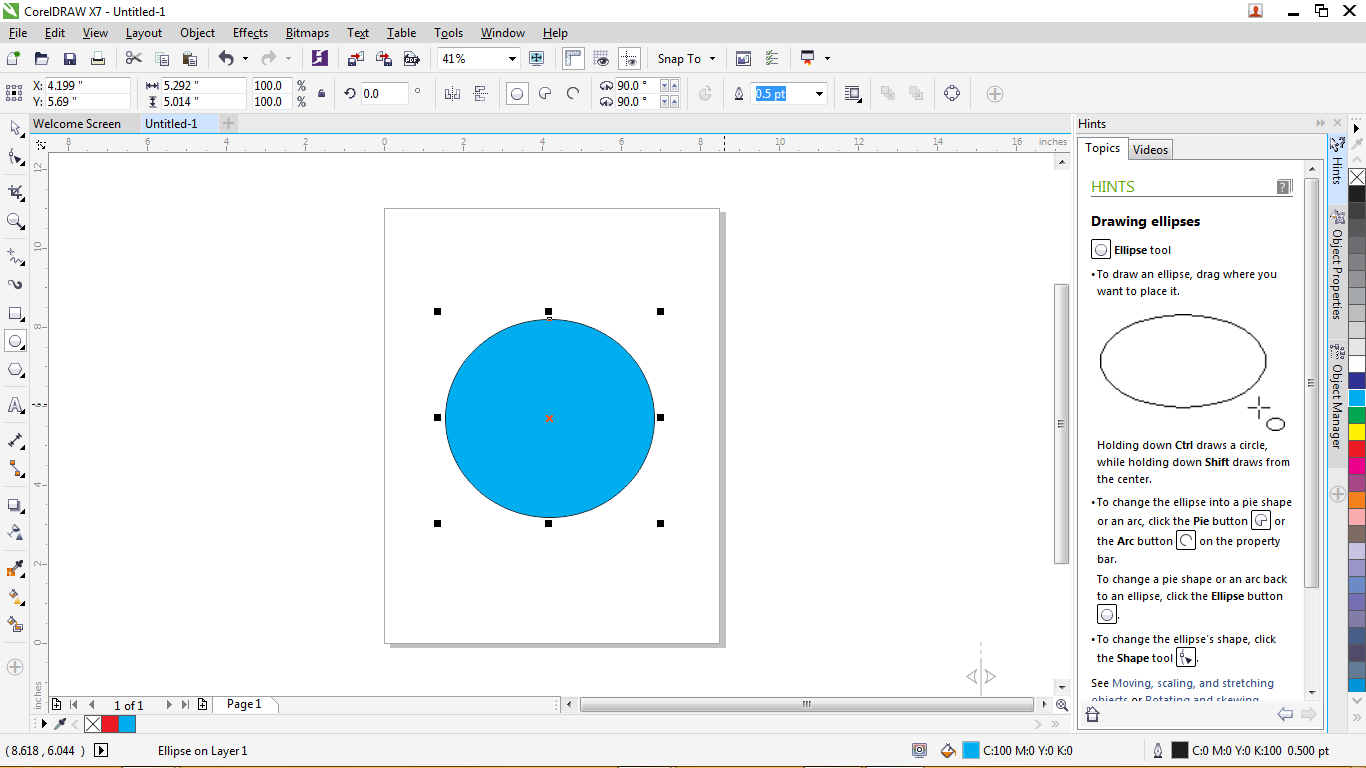Activate the Crop tool

(16, 191)
